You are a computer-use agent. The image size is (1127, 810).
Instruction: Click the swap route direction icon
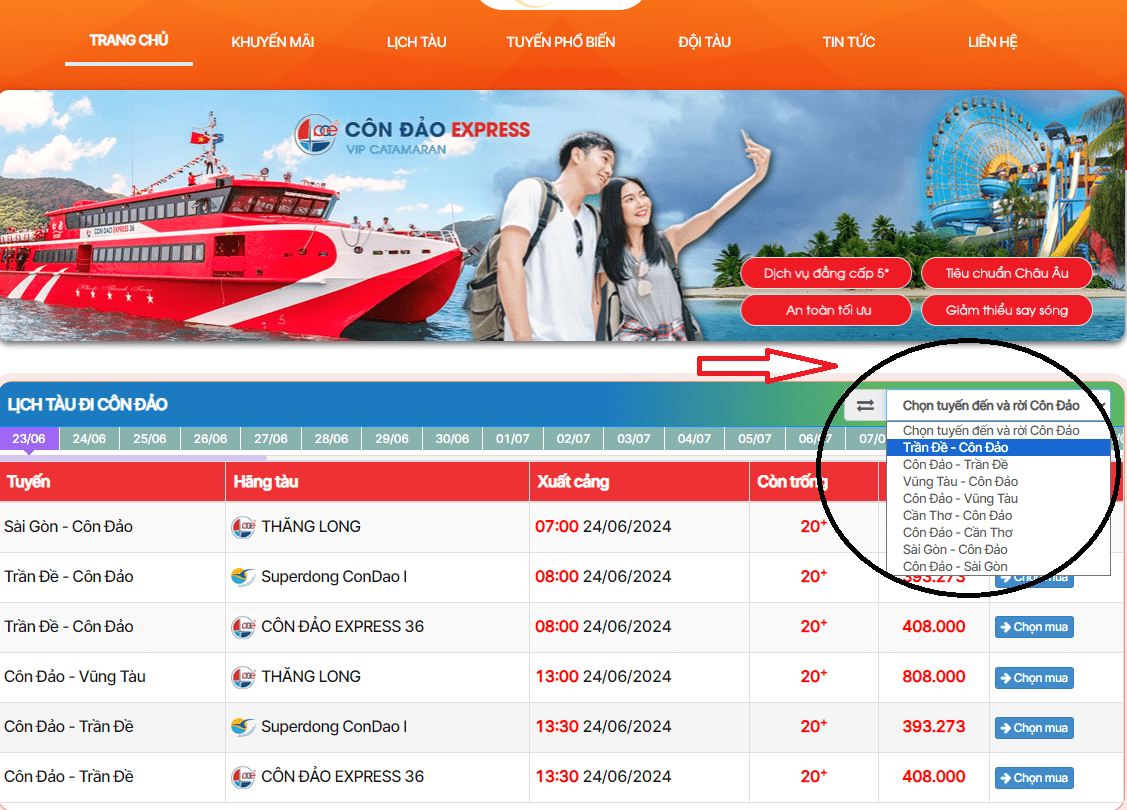865,405
